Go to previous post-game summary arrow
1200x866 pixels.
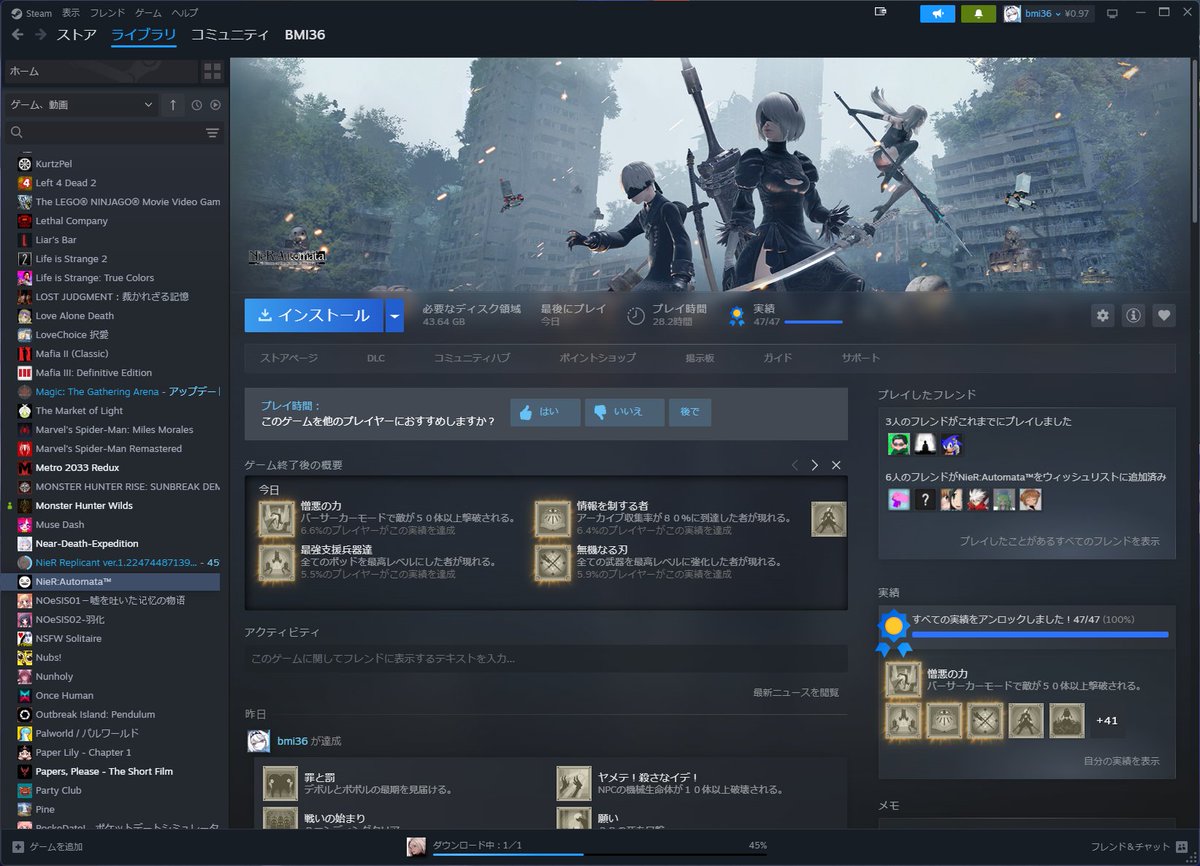pyautogui.click(x=795, y=465)
